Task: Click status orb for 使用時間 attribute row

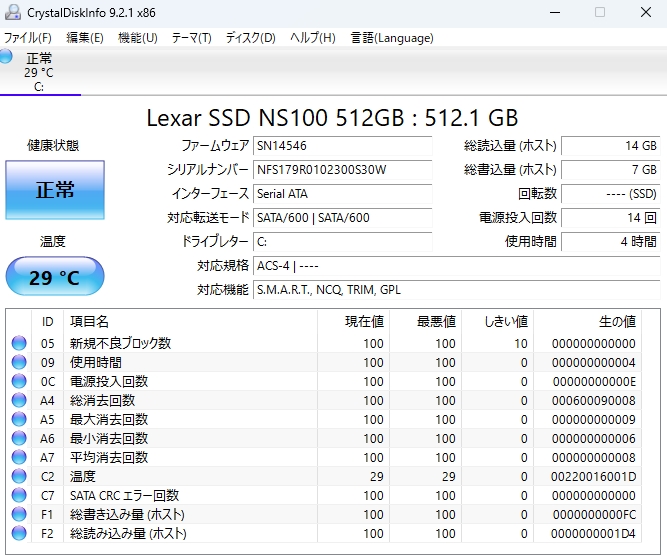Action: pyautogui.click(x=19, y=362)
